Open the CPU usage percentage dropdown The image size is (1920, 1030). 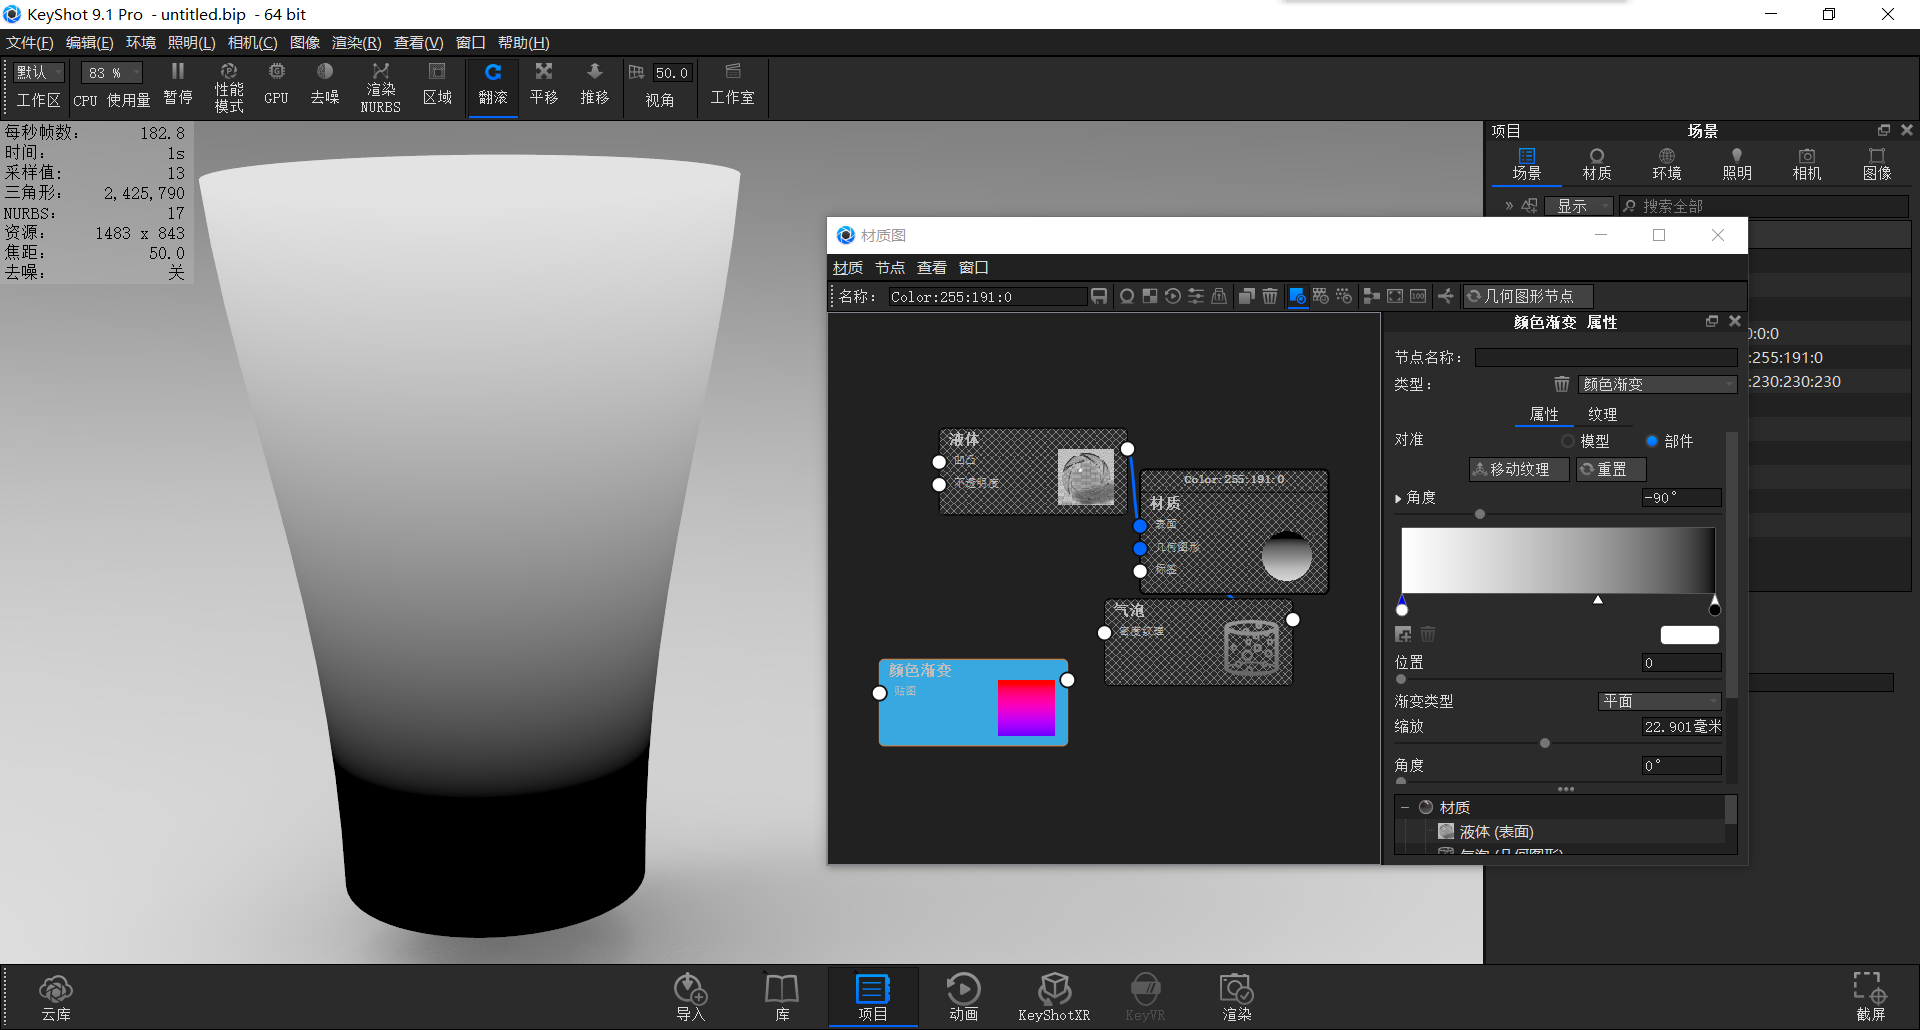coord(110,72)
